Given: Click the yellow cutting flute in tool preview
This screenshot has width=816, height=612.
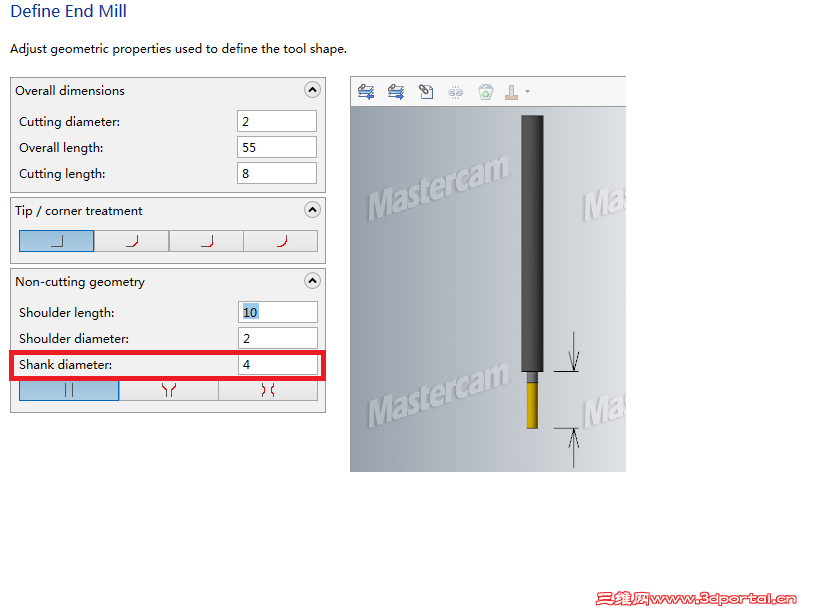Looking at the screenshot, I should (x=532, y=405).
